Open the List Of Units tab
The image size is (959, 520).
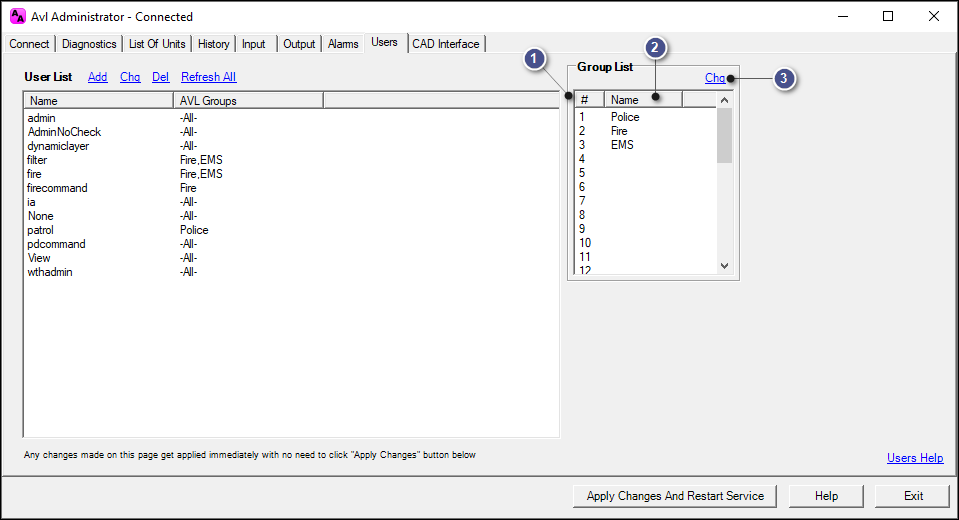pyautogui.click(x=157, y=44)
